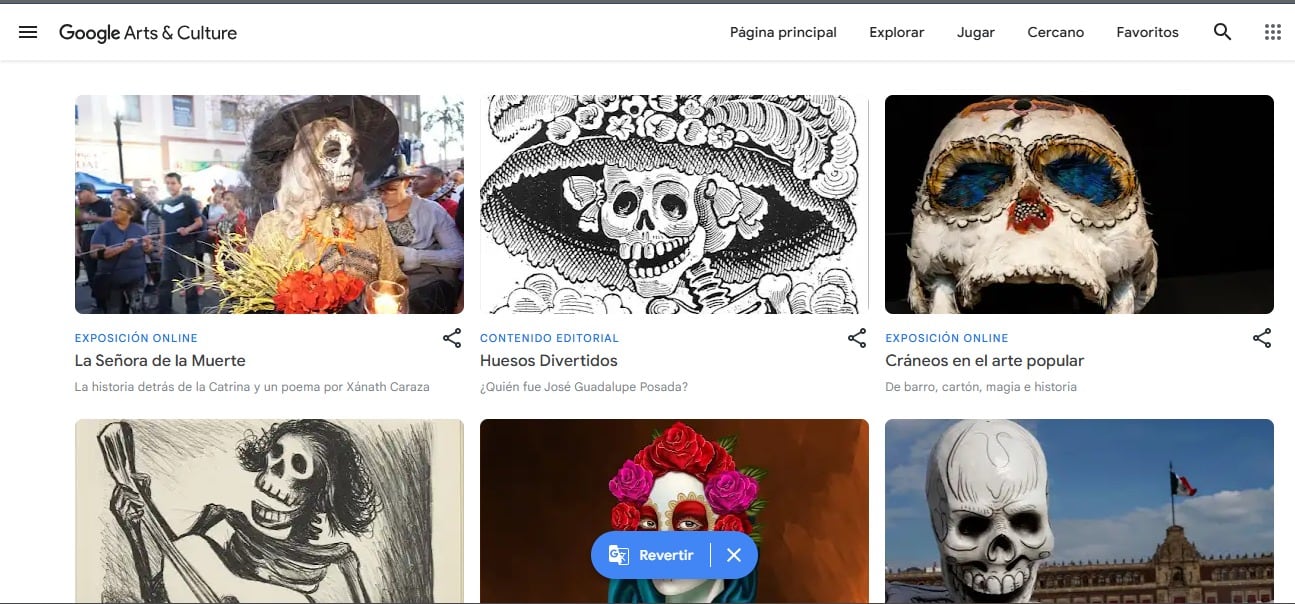Click the translate icon in the blue pill
1295x604 pixels.
[619, 555]
